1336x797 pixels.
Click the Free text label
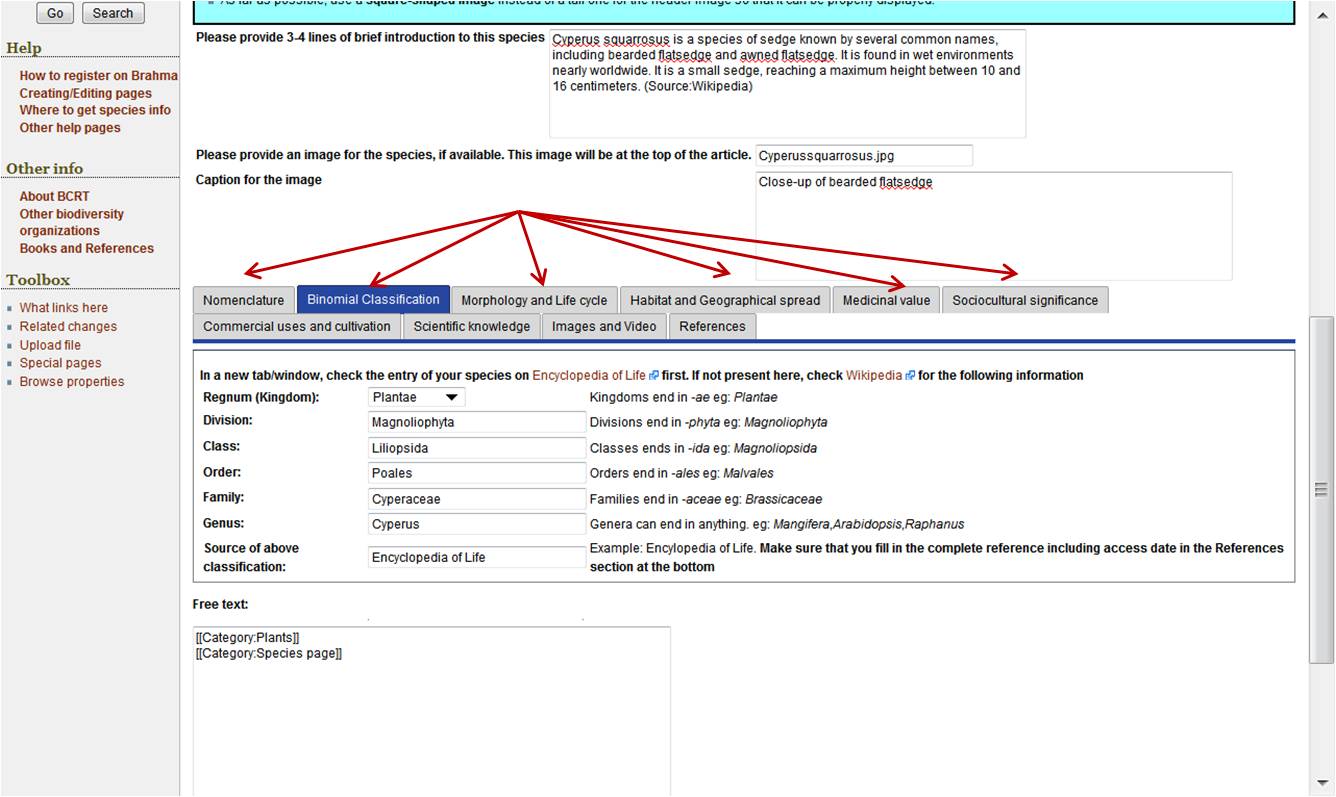[x=221, y=604]
